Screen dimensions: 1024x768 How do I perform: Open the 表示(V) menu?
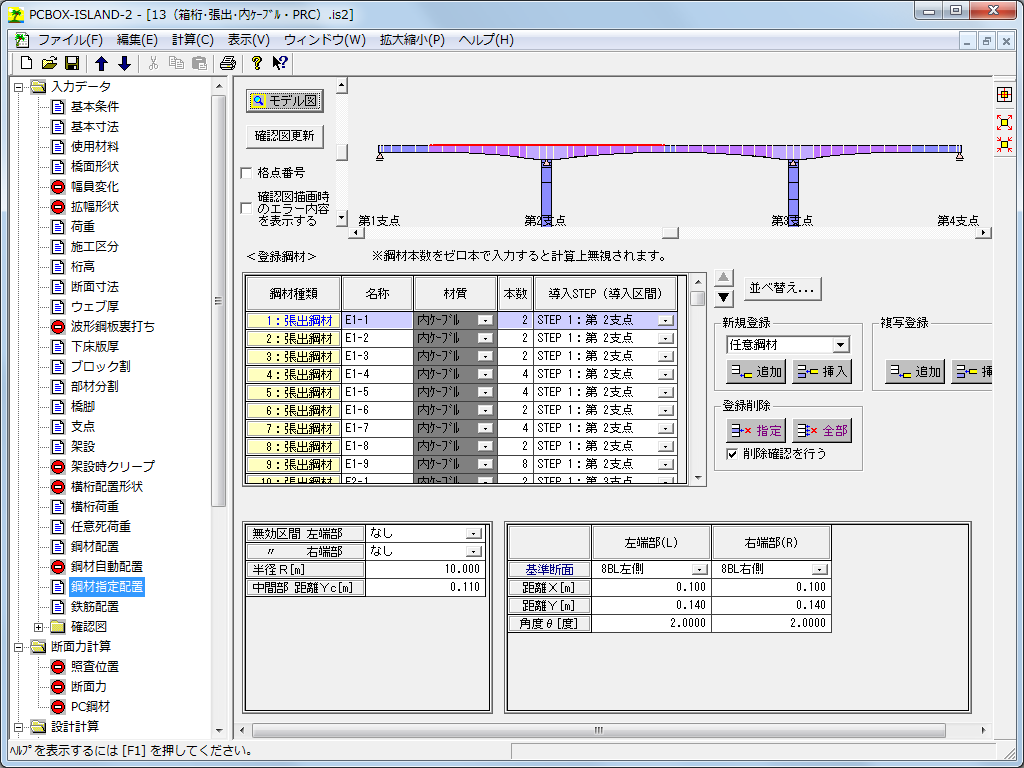248,40
